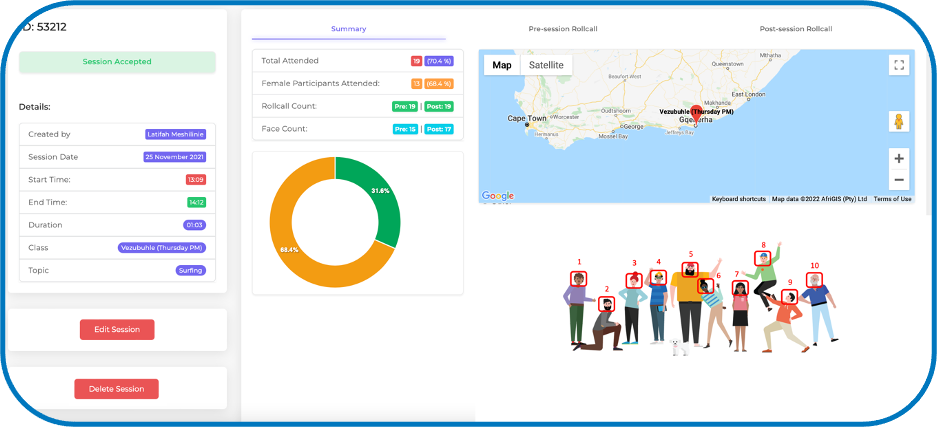The width and height of the screenshot is (938, 428).
Task: Click the red Vezubuhle location pin
Action: [697, 114]
